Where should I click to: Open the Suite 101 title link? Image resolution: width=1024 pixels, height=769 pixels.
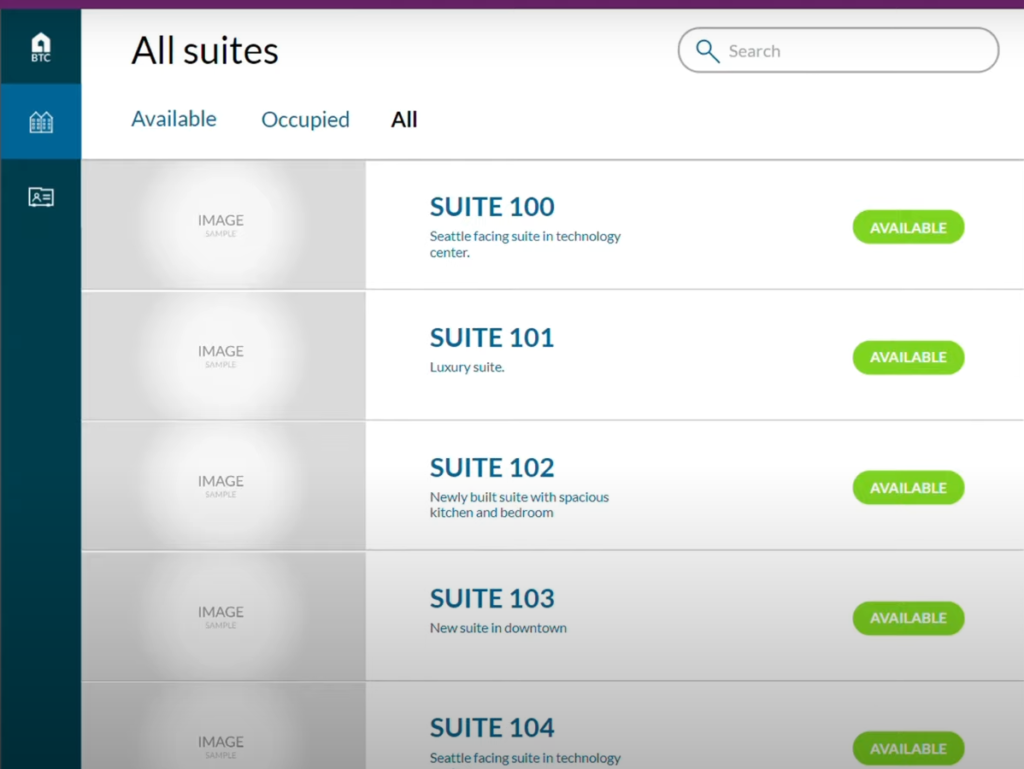(x=492, y=337)
